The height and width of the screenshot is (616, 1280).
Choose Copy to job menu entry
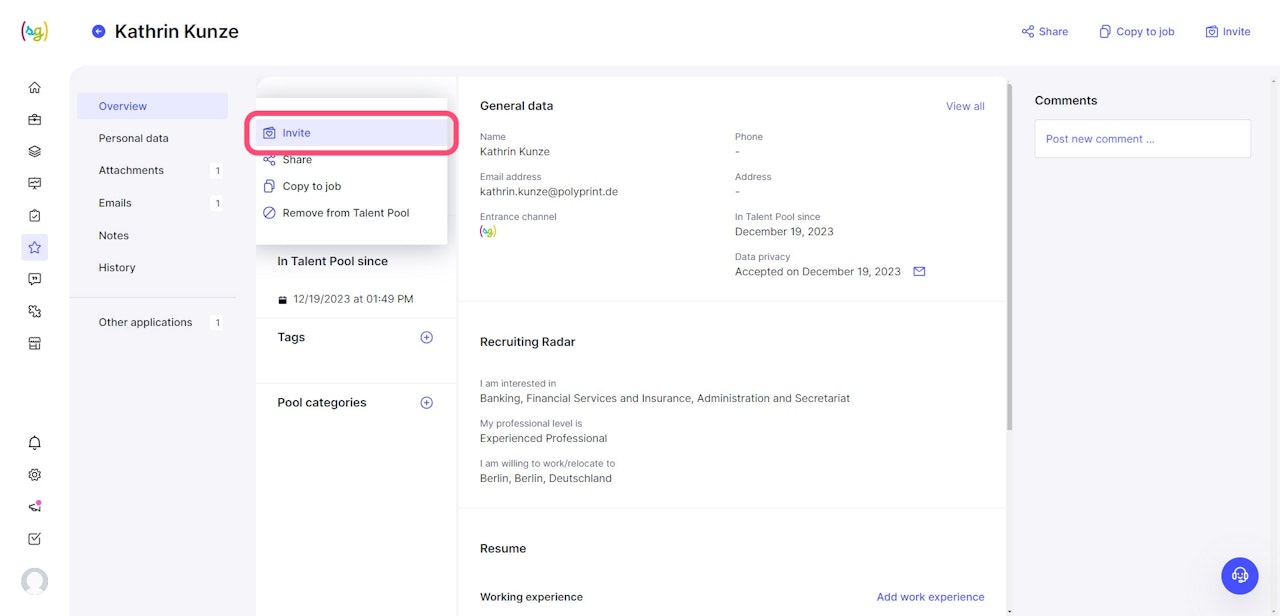(x=311, y=186)
